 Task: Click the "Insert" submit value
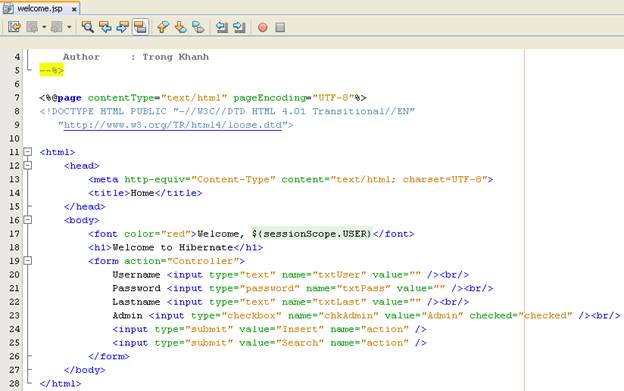pyautogui.click(x=300, y=329)
